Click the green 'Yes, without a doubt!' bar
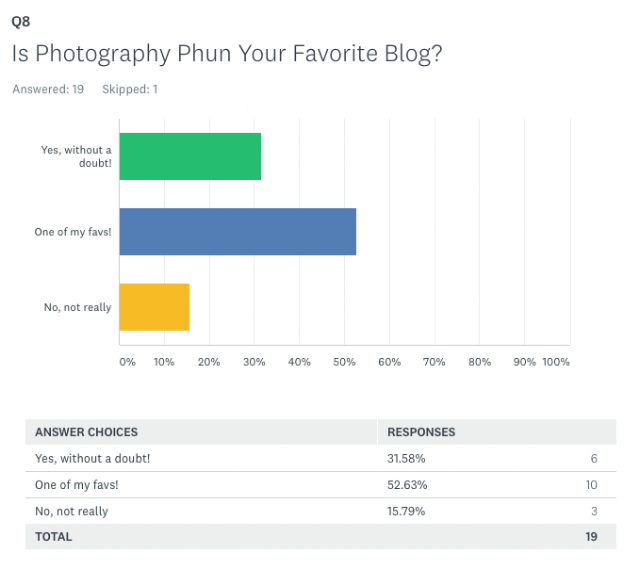 (190, 156)
